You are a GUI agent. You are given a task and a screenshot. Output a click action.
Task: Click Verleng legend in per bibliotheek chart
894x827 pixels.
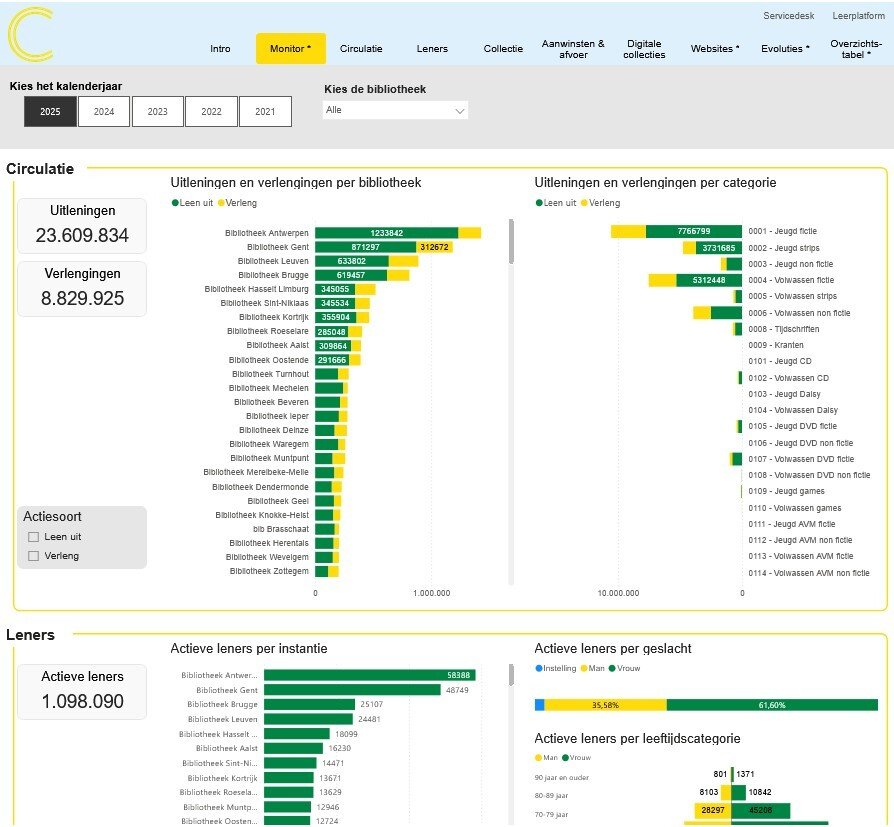(x=237, y=202)
